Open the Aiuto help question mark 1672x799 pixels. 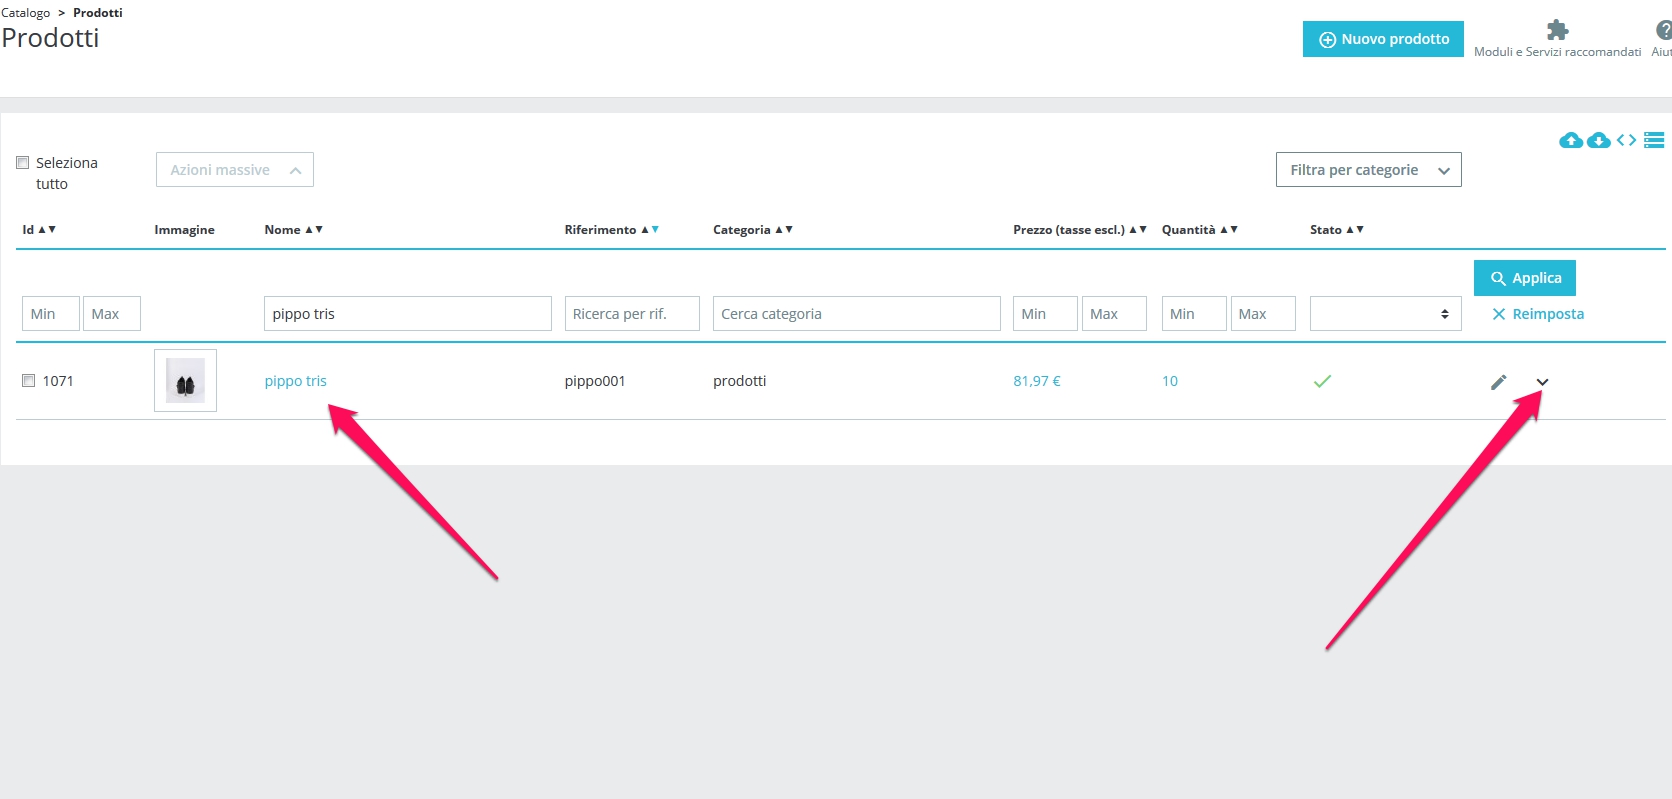click(x=1664, y=30)
